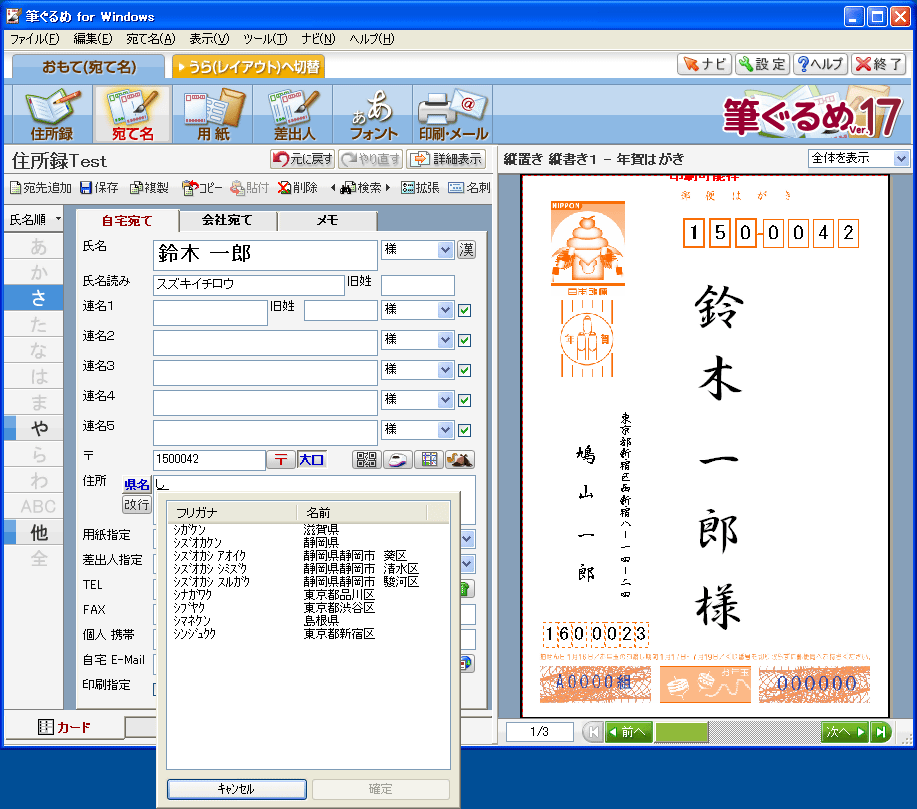Duplicate the entry with 複製

point(149,188)
